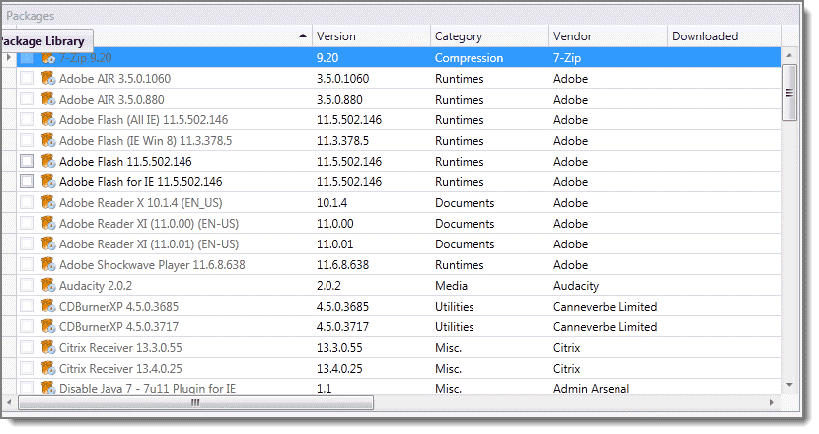Screen dimensions: 819x434
Task: Click the CDBurnerXP 4.5.0.3717 package icon
Action: pyautogui.click(x=48, y=326)
